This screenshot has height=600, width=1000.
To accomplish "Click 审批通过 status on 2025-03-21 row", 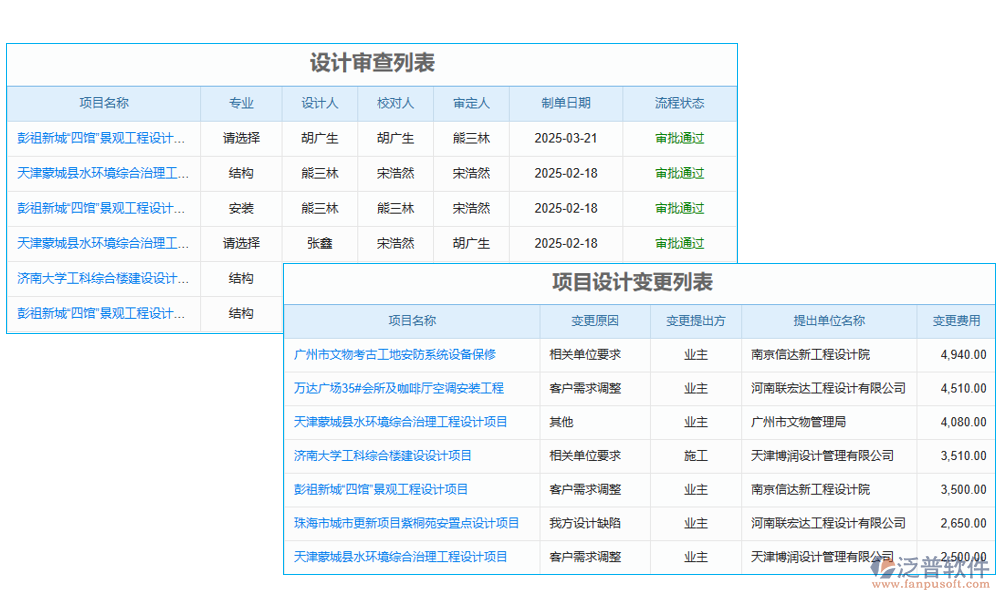I will click(x=679, y=138).
